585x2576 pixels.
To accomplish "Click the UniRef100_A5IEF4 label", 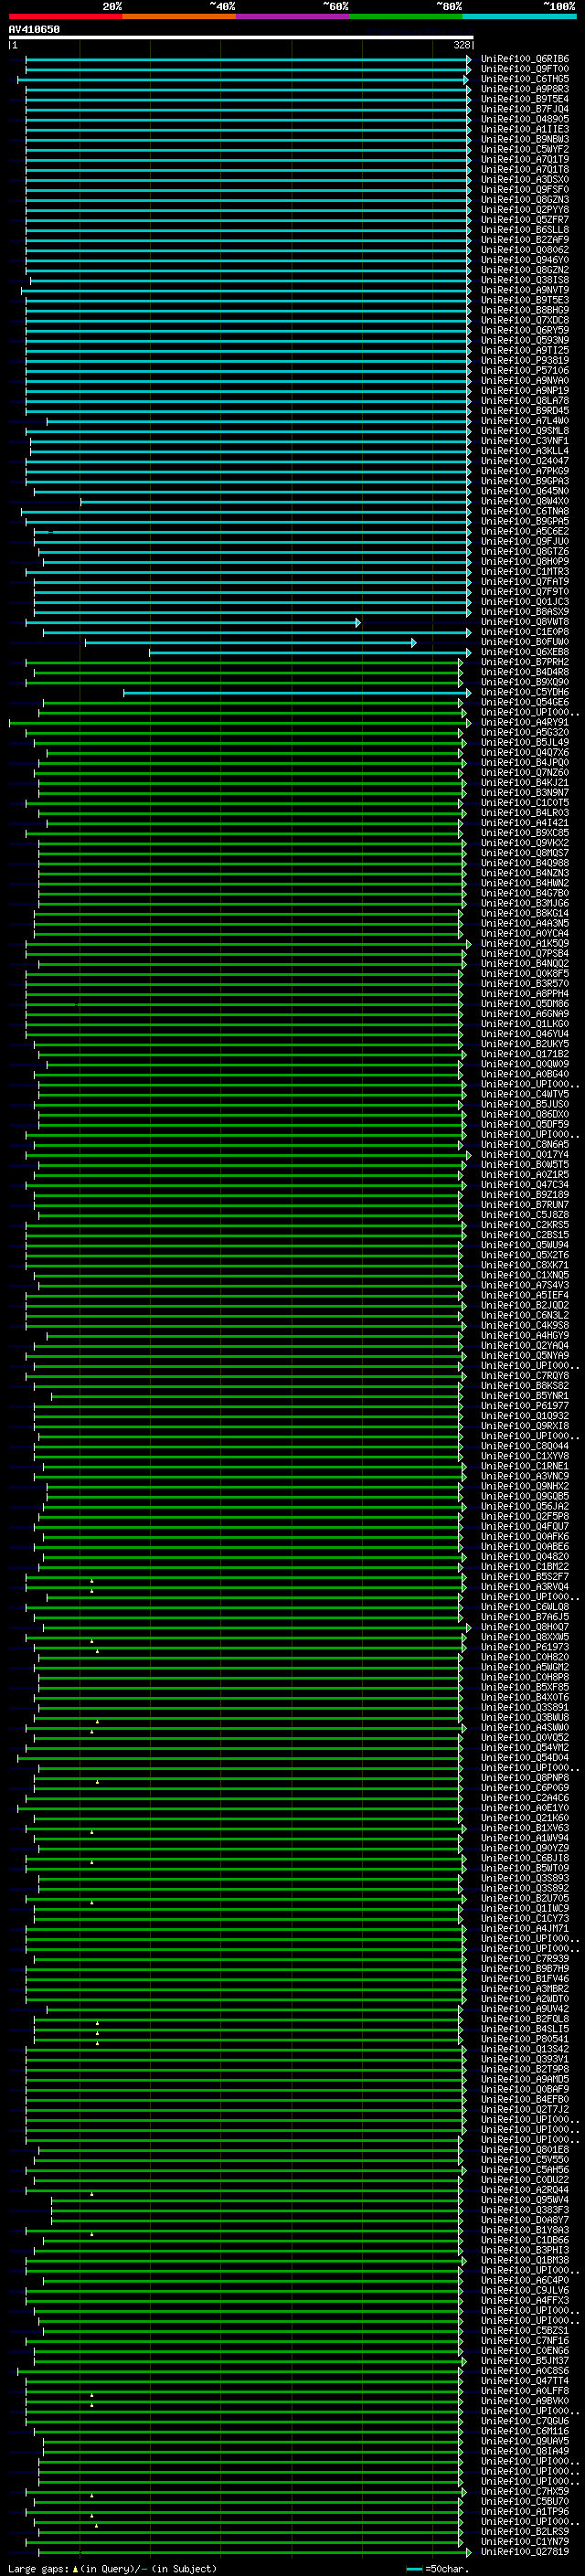I will tap(525, 1295).
